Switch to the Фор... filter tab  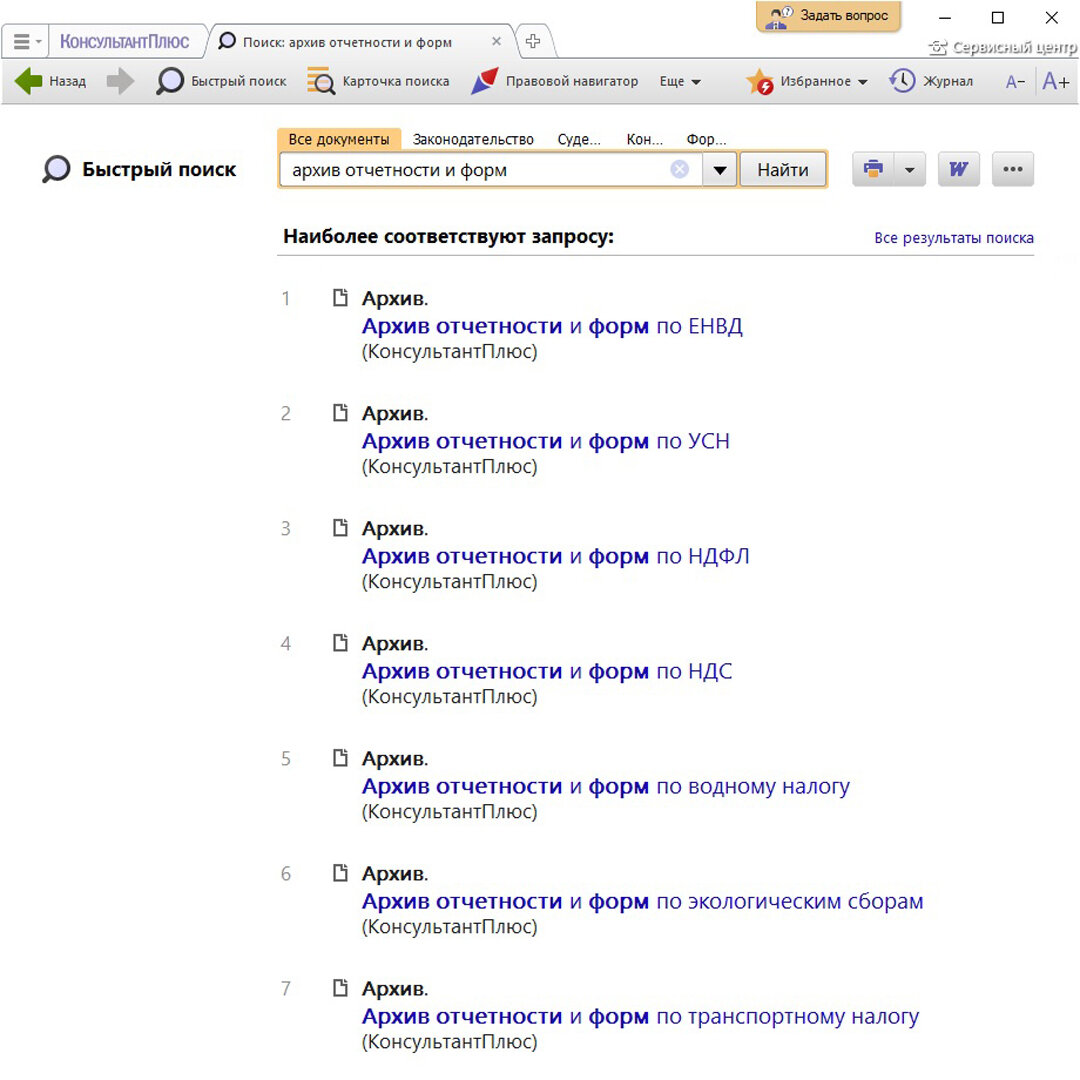click(x=706, y=139)
